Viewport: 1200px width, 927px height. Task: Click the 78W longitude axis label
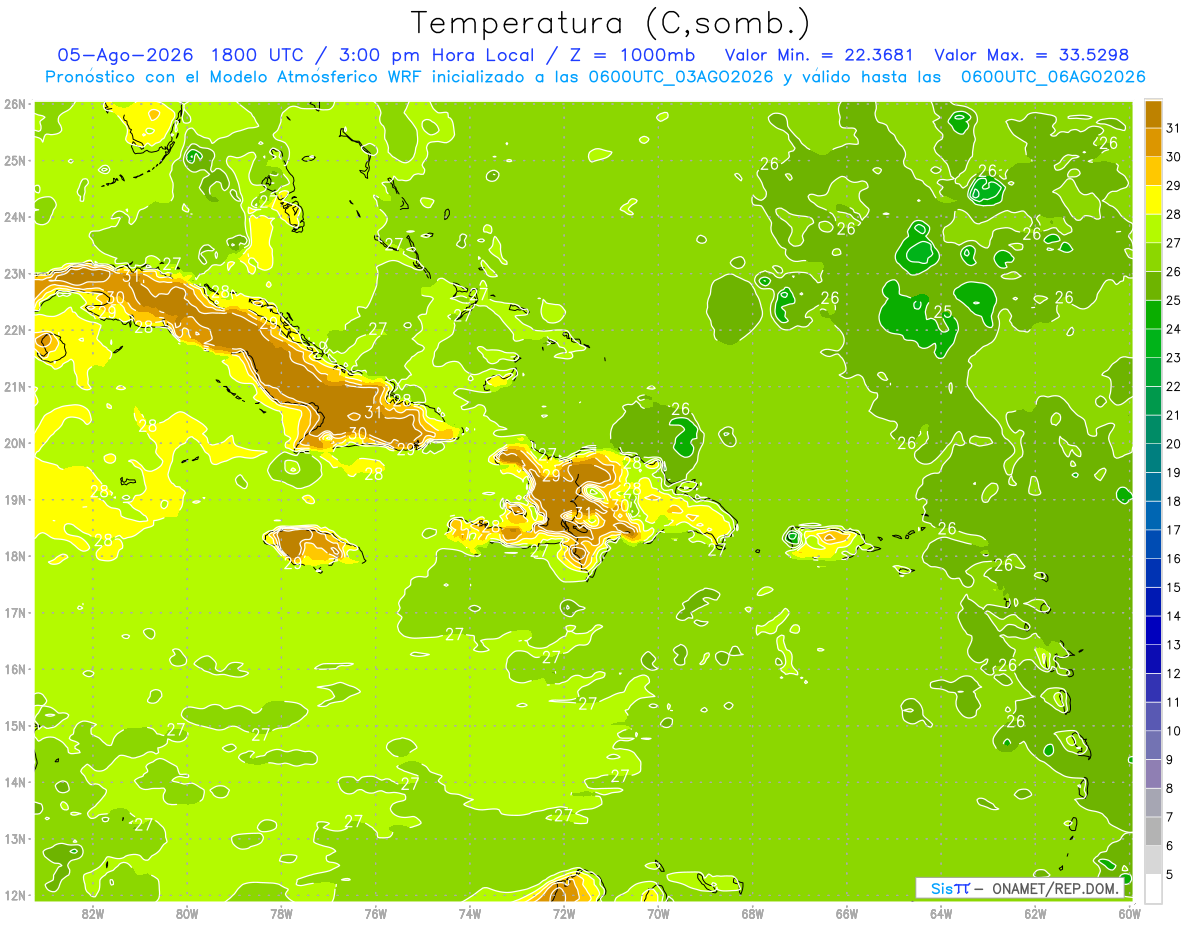click(x=281, y=913)
